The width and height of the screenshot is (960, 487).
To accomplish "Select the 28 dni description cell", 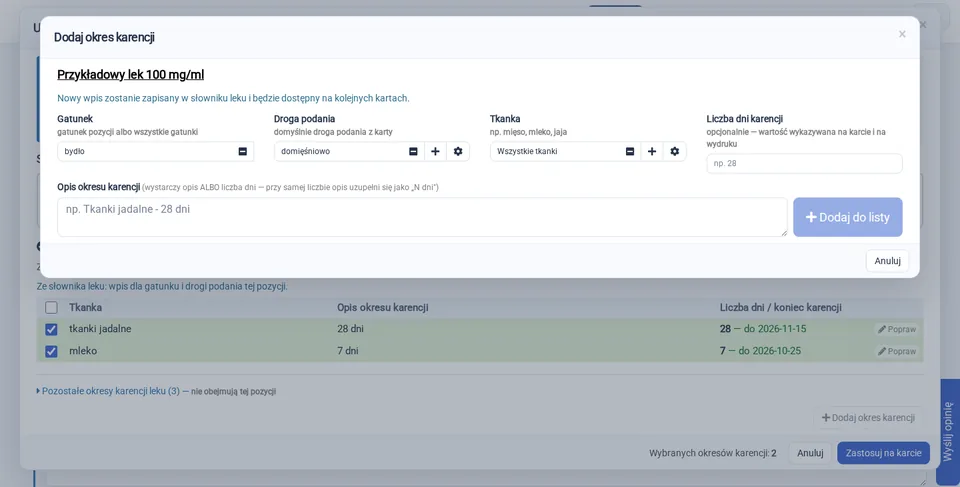I will (x=350, y=329).
